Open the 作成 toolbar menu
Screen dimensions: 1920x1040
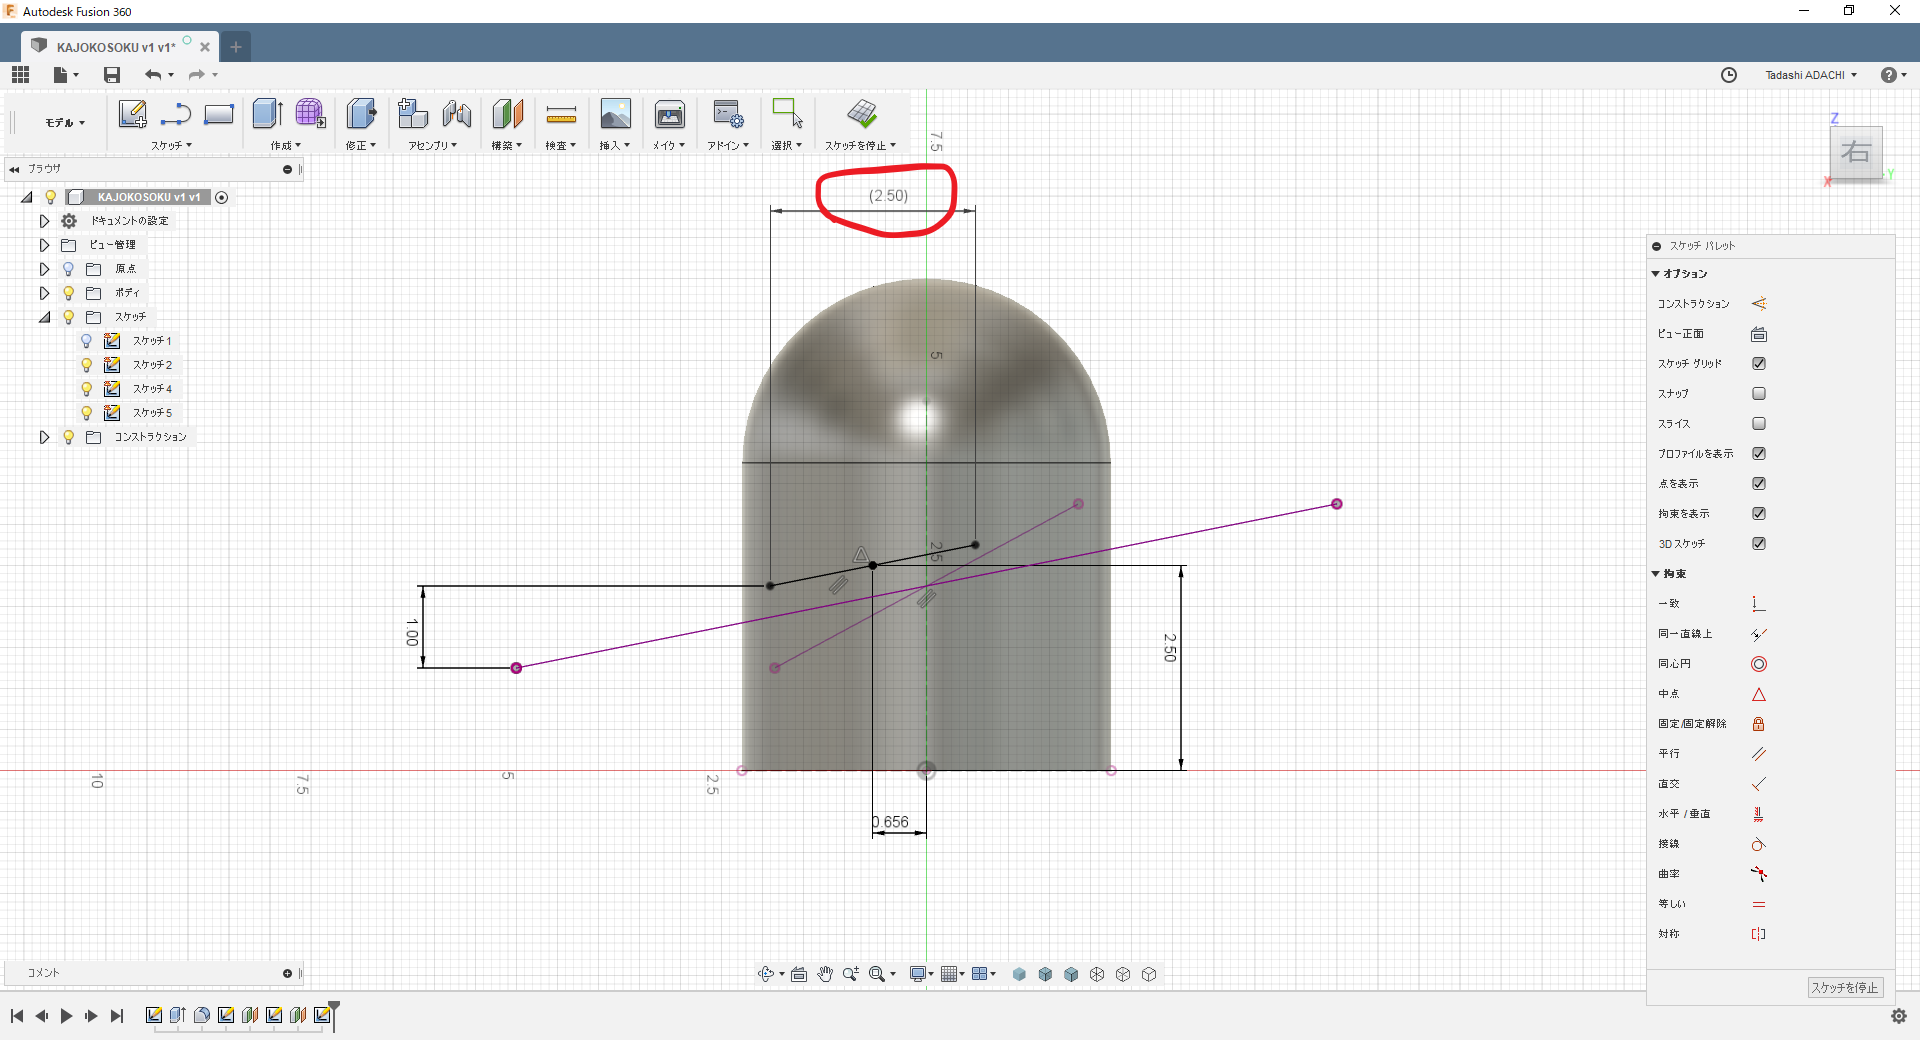click(x=285, y=146)
